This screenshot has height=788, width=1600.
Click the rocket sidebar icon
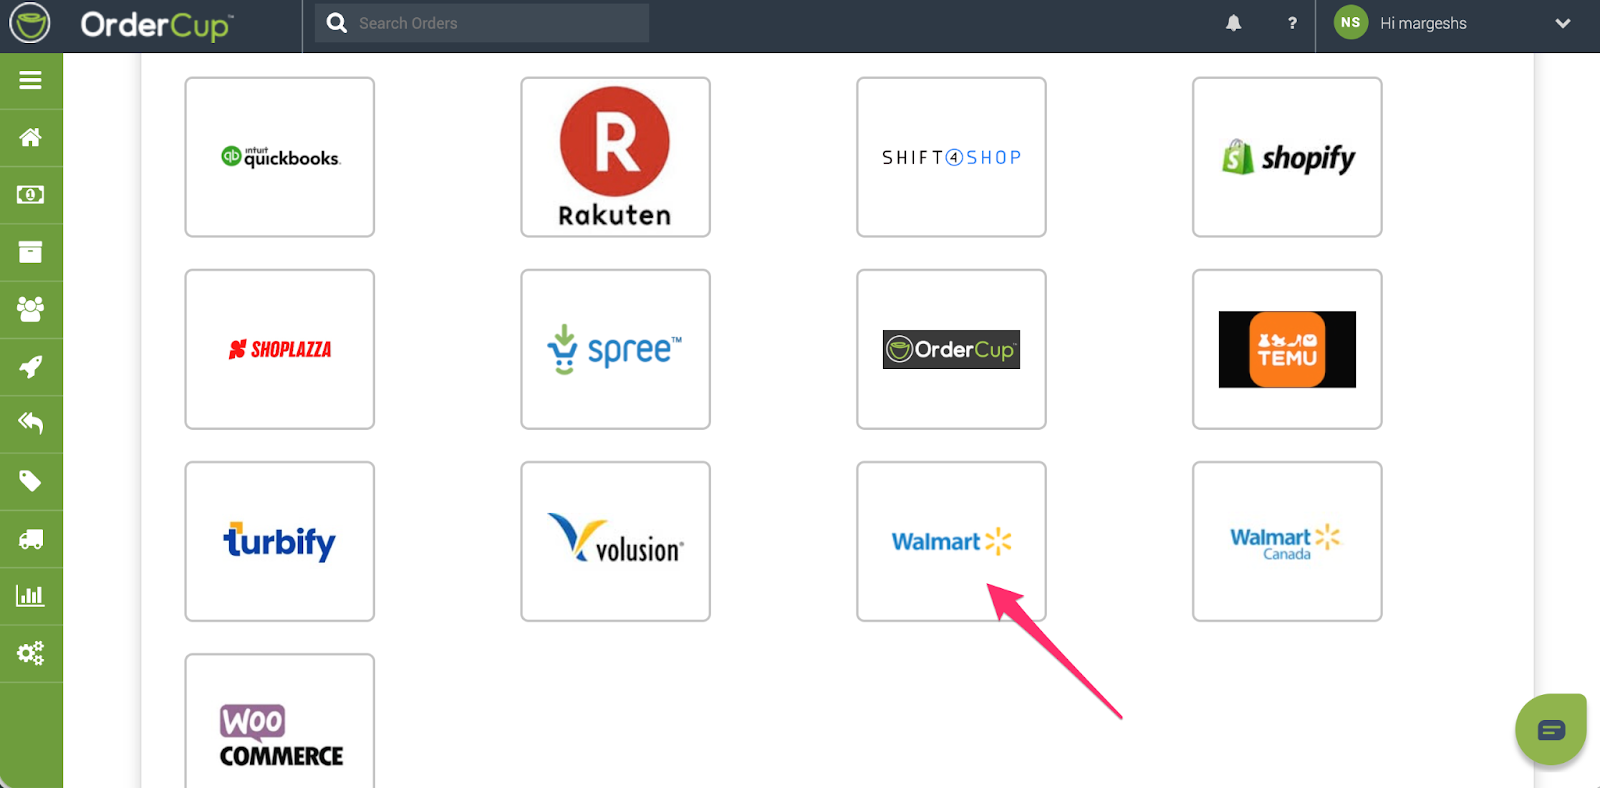pos(30,366)
